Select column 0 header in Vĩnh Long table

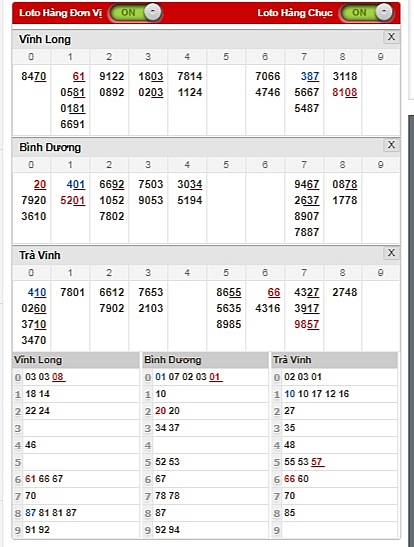pyautogui.click(x=31, y=57)
